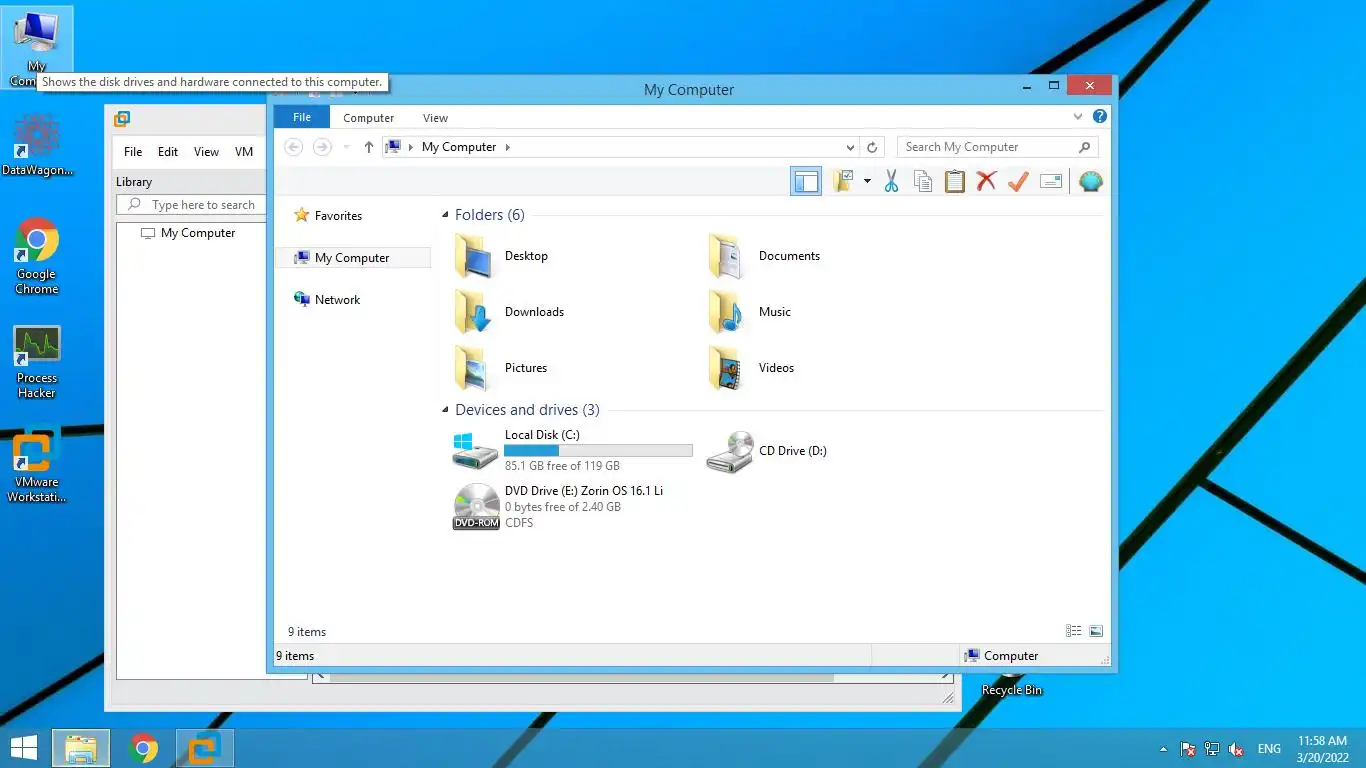1366x768 pixels.
Task: Click the Classic Shell settings shell icon
Action: click(1091, 181)
